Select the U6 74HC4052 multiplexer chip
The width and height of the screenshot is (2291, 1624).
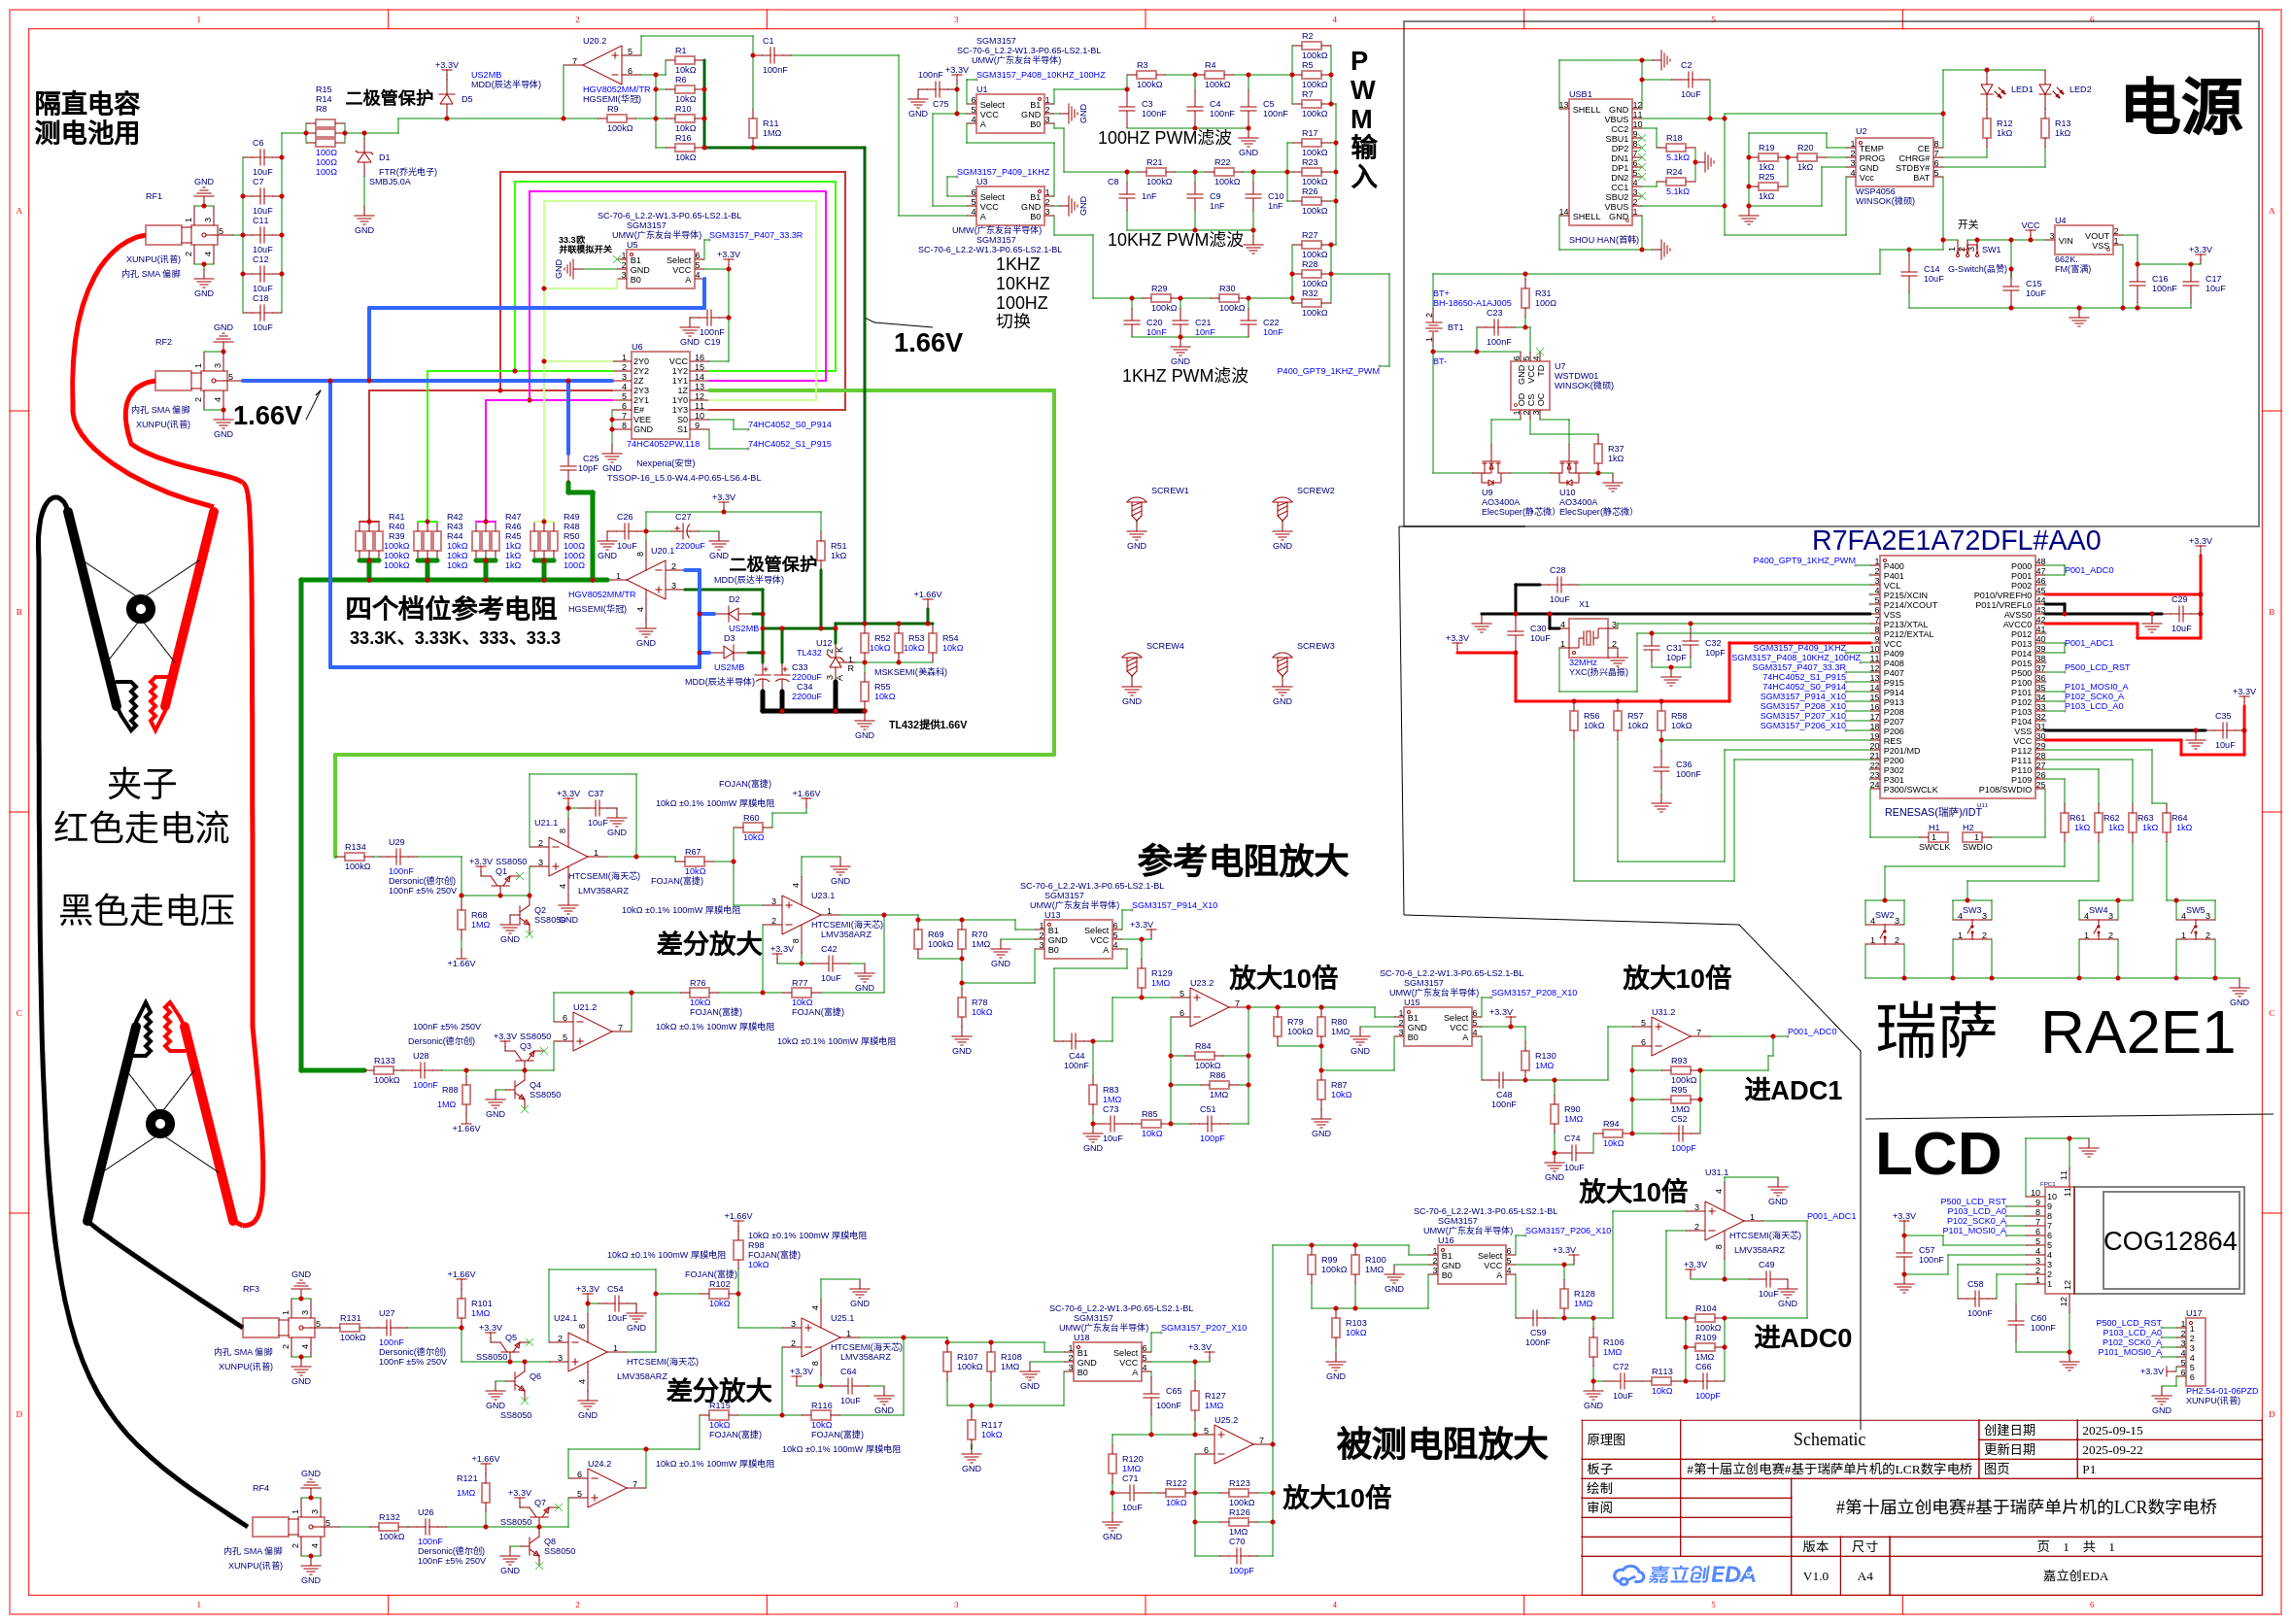point(661,394)
